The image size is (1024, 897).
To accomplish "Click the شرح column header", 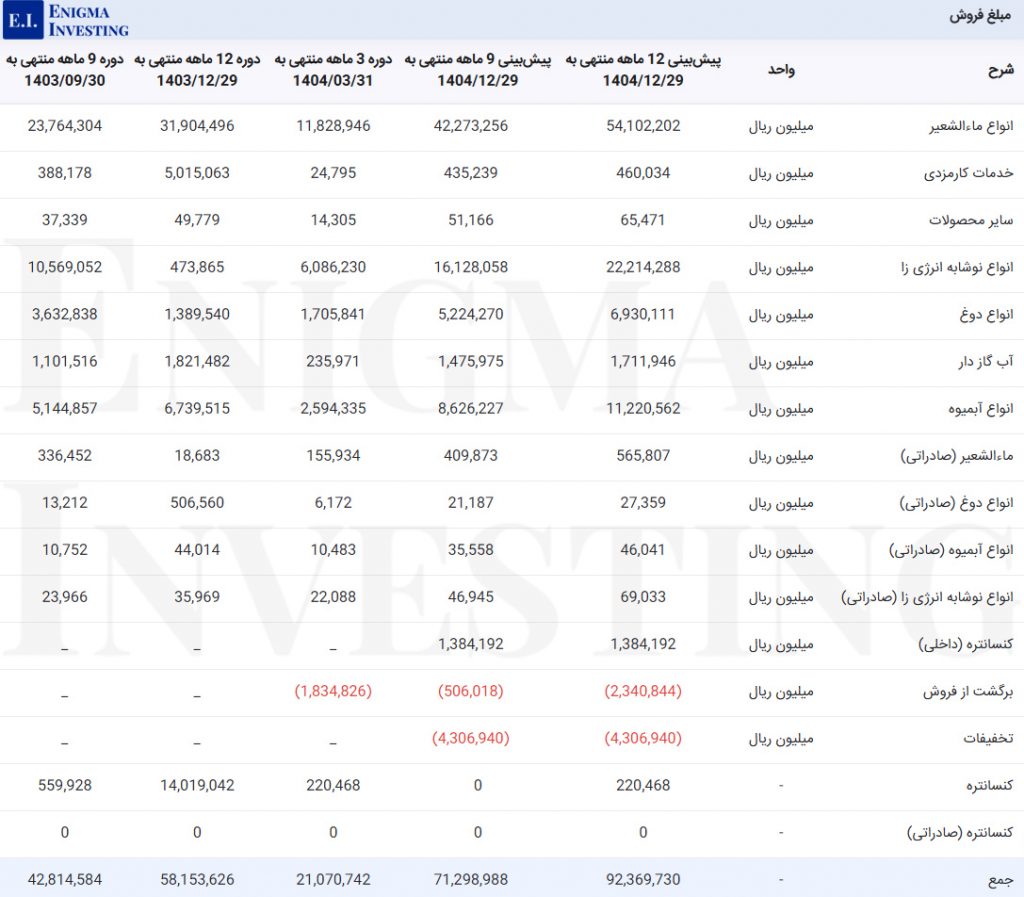I will pos(1001,70).
